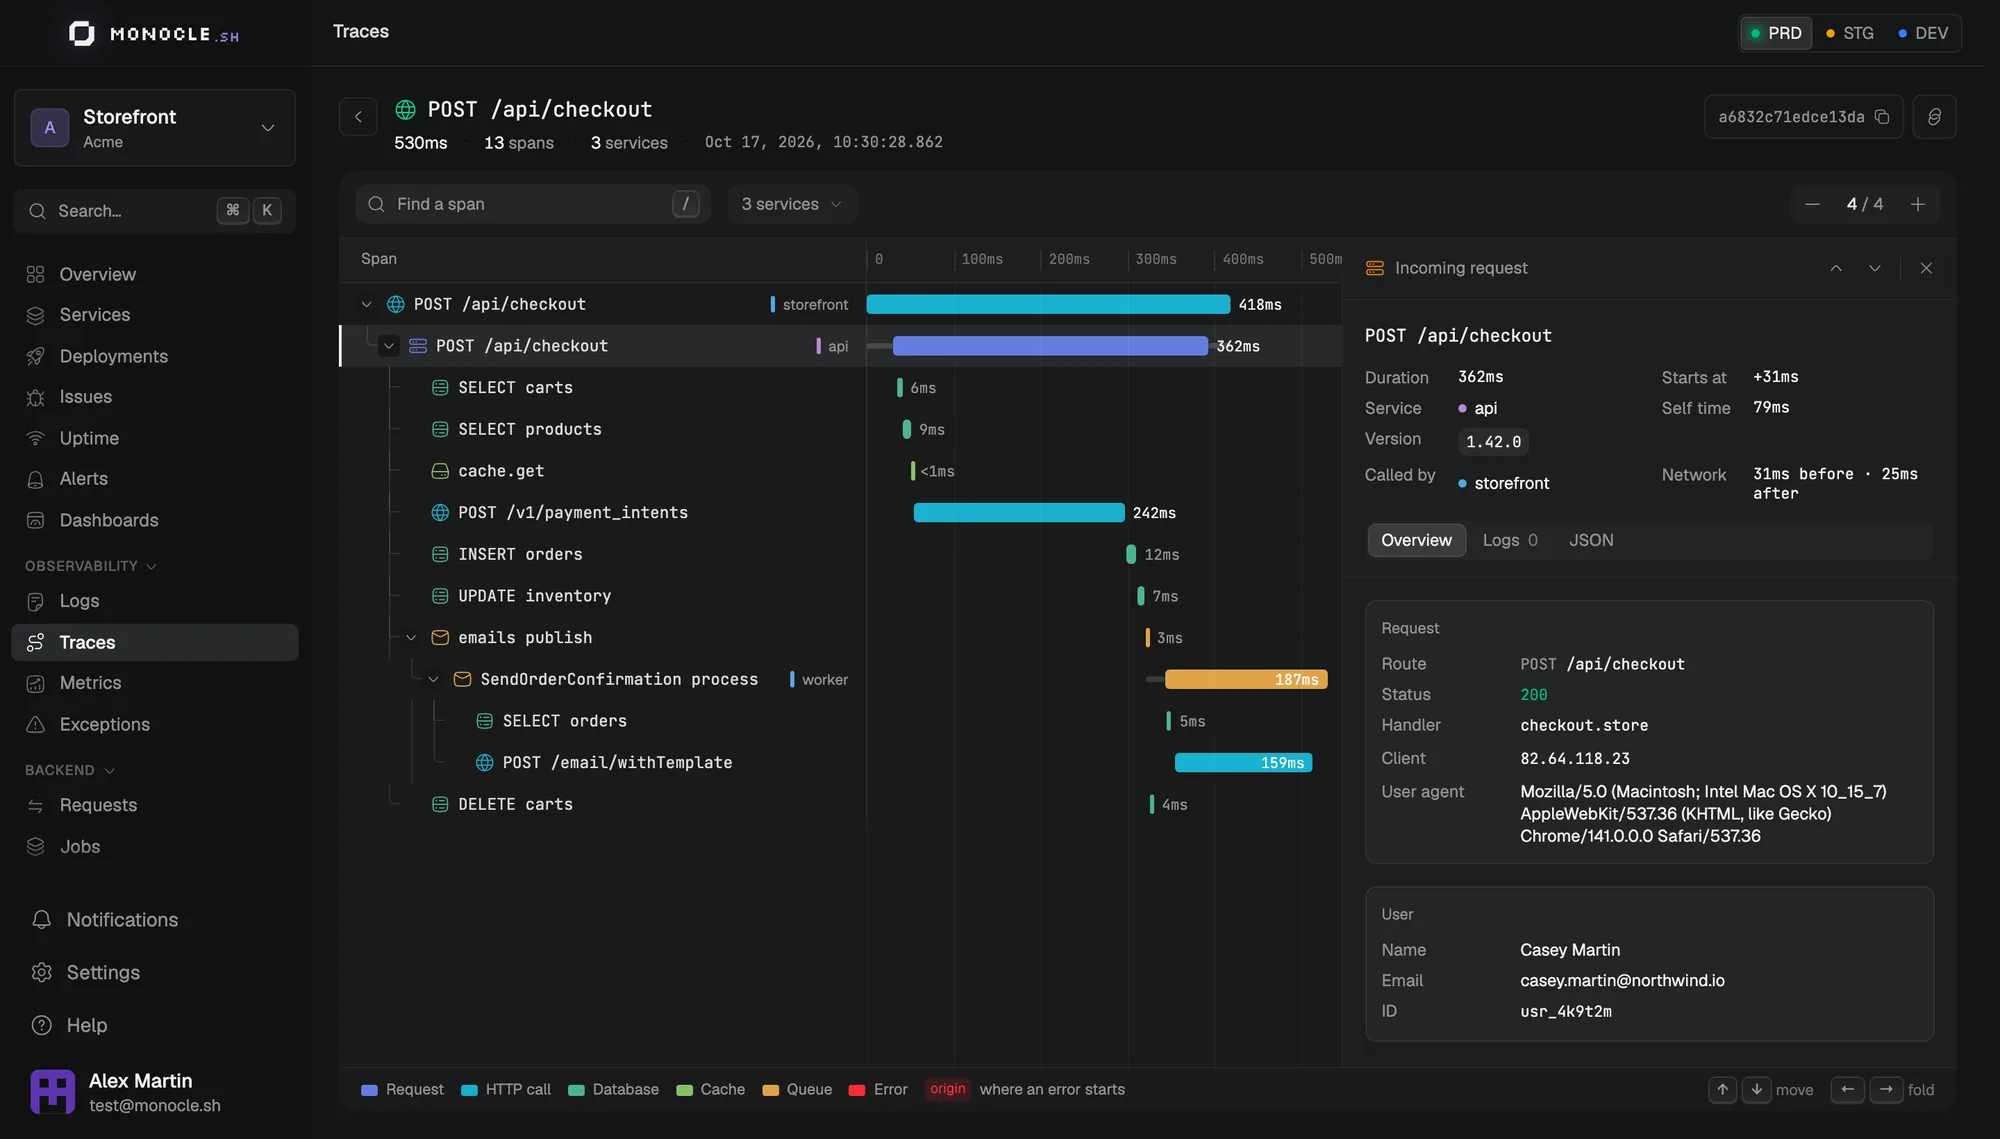Click the unfold right arrow key hint
Viewport: 2000px width, 1139px height.
click(x=1885, y=1090)
